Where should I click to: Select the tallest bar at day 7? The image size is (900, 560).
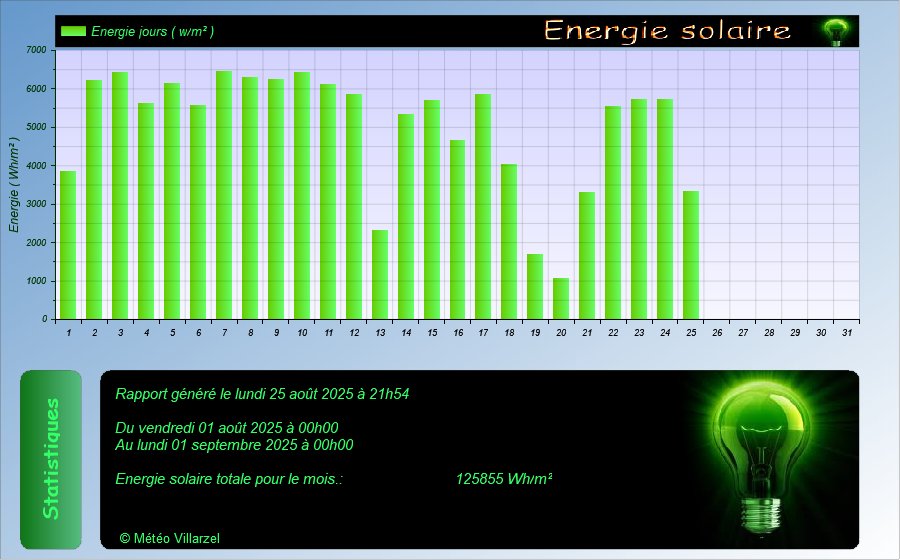(224, 195)
